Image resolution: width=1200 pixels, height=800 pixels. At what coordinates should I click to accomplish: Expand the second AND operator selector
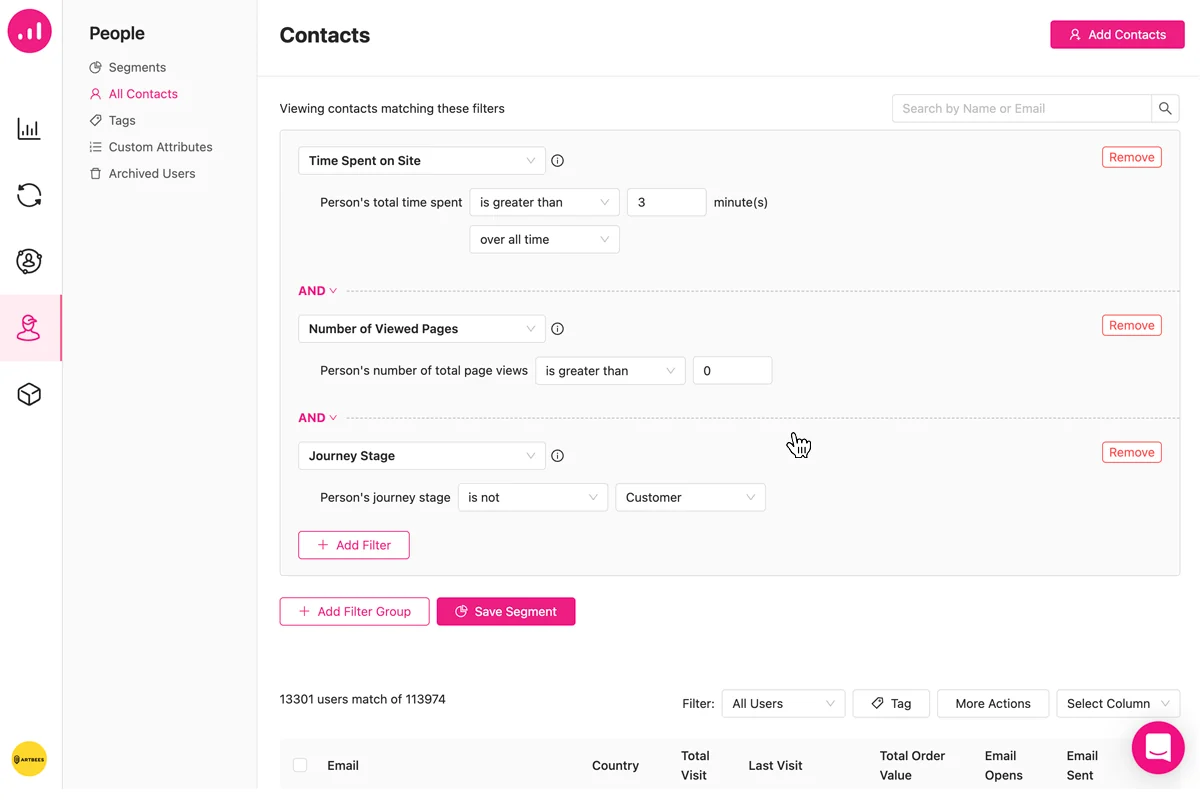tap(318, 418)
